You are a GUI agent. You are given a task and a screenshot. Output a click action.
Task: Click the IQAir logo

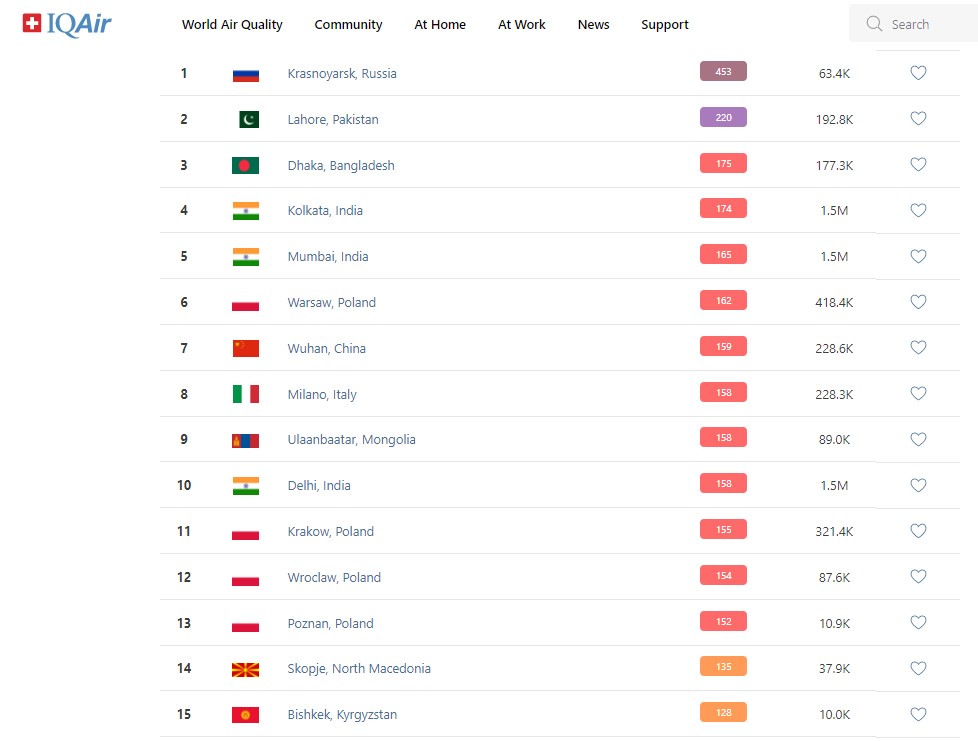pyautogui.click(x=67, y=24)
